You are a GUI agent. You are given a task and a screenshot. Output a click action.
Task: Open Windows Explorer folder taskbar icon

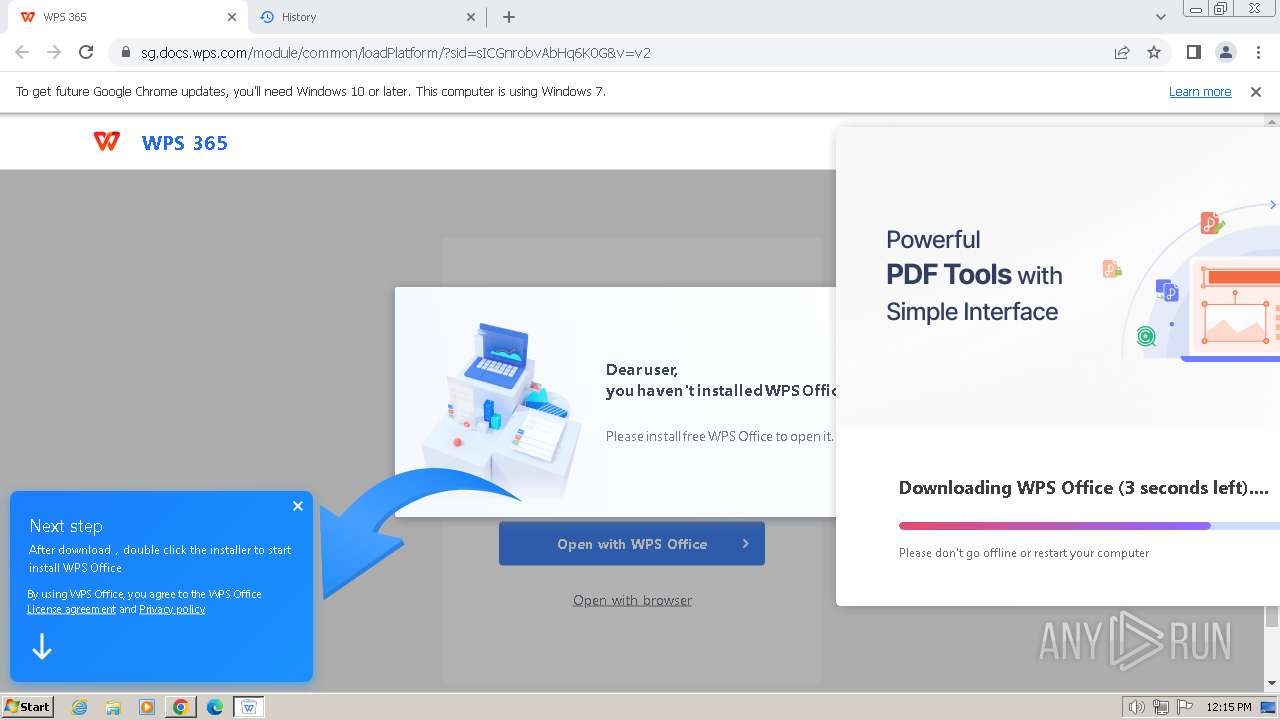point(113,707)
